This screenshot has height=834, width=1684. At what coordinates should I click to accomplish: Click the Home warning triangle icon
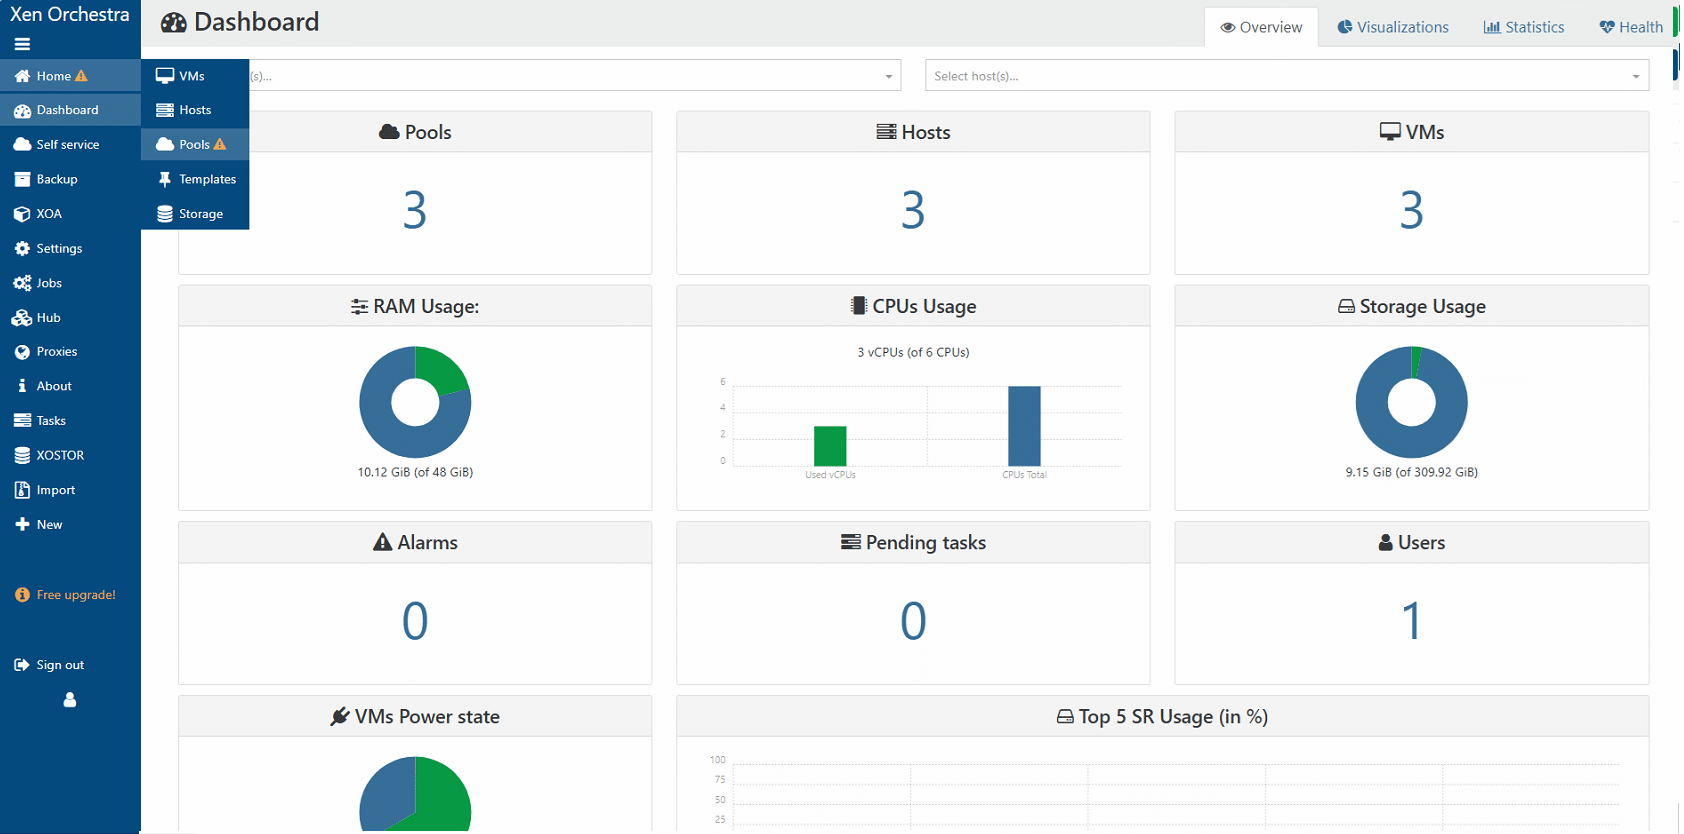pos(81,76)
